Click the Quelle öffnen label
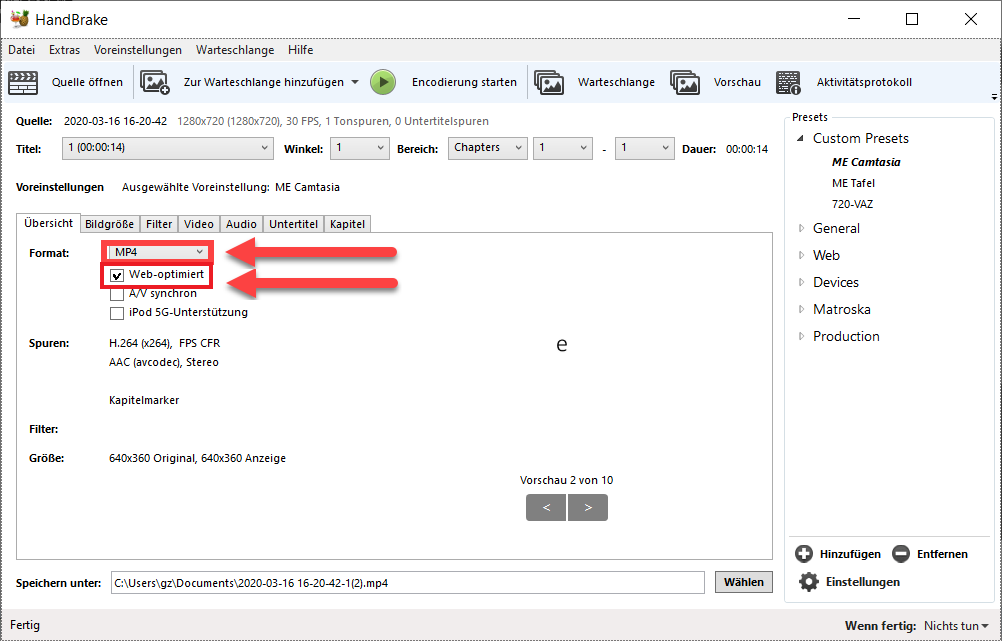 tap(87, 82)
